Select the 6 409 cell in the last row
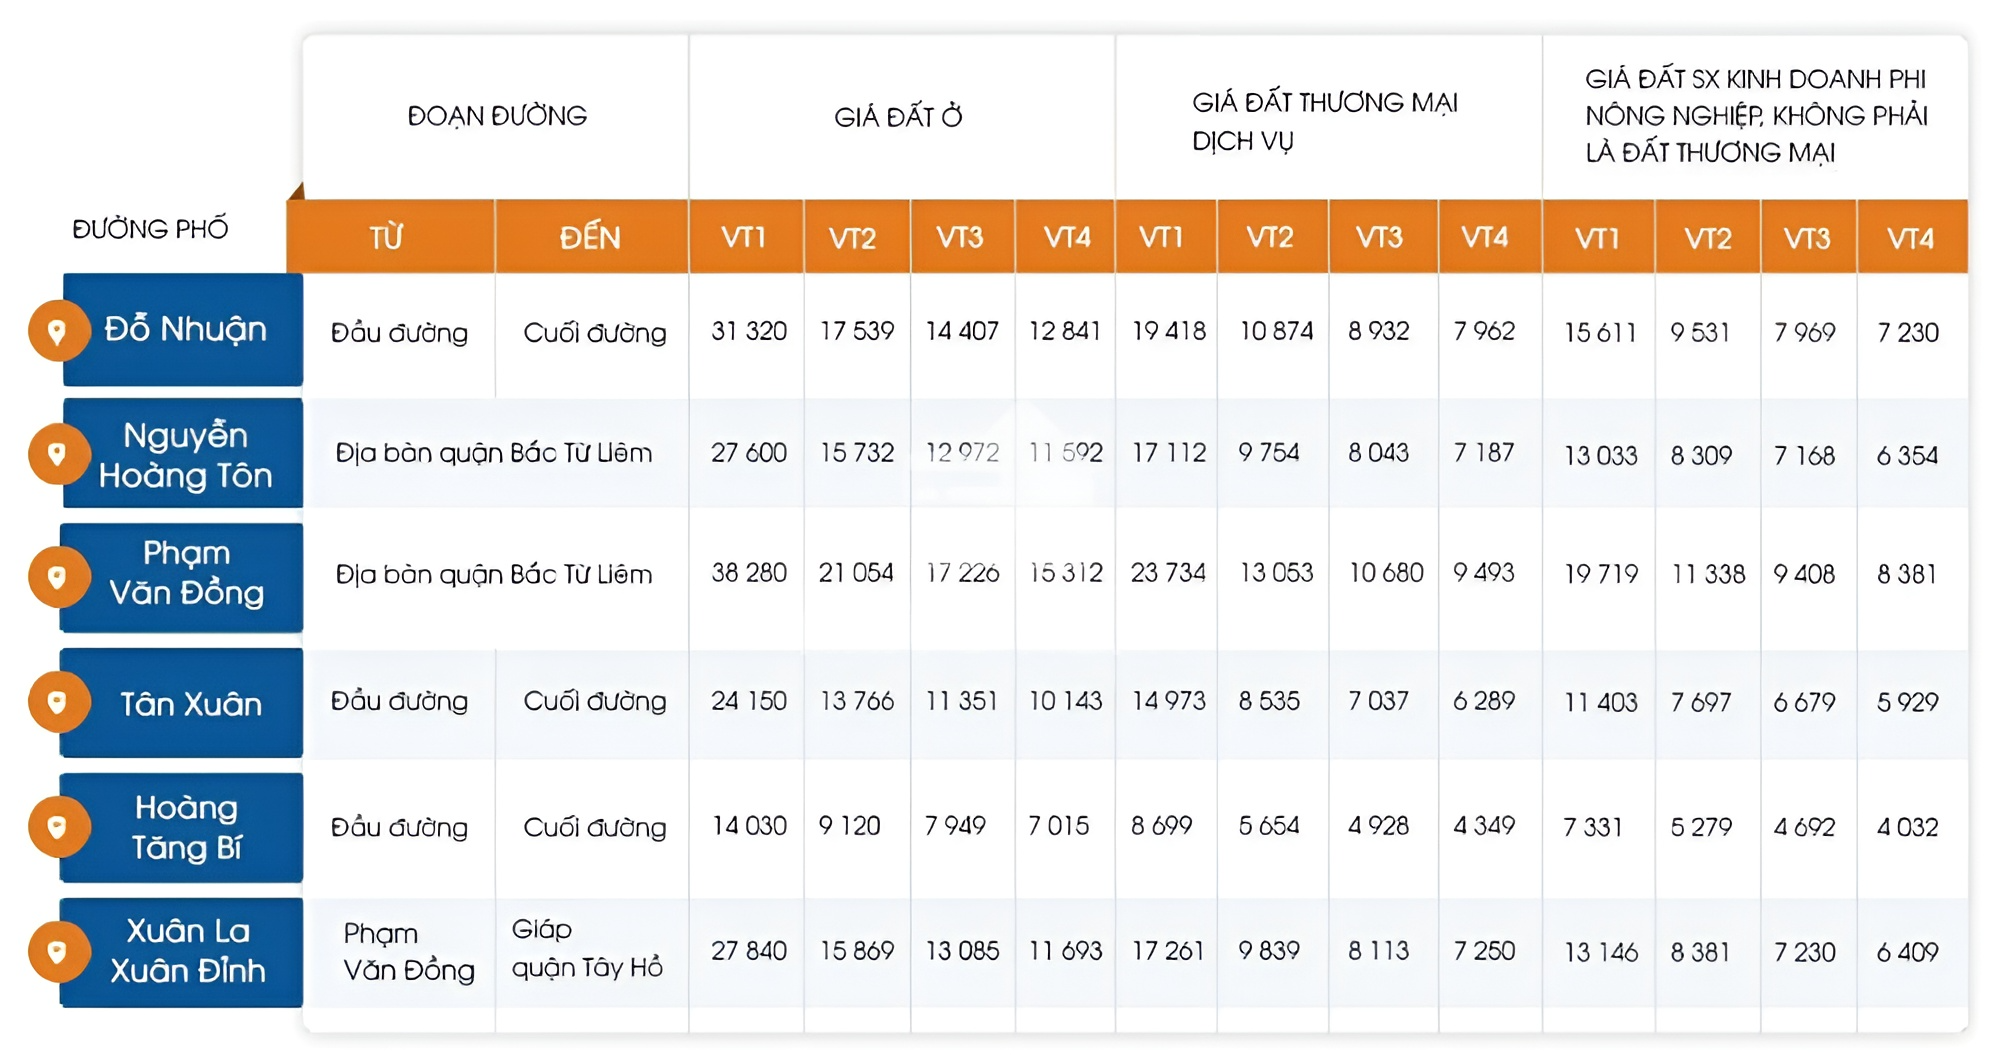The width and height of the screenshot is (2000, 1058). (1907, 952)
